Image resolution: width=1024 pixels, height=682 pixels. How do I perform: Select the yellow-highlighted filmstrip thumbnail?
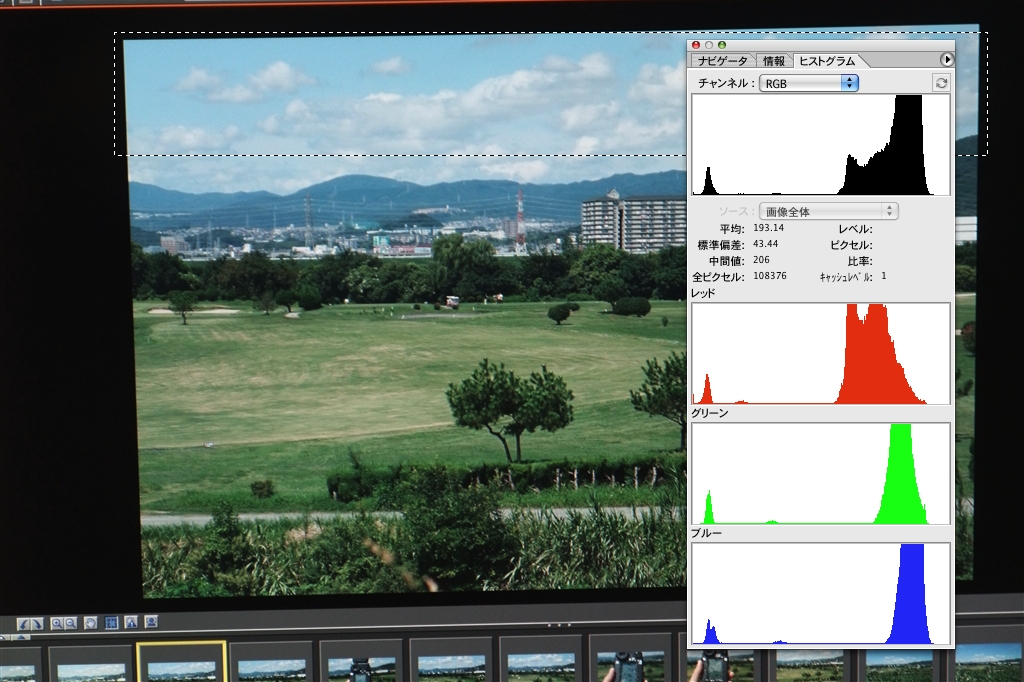pos(181,662)
